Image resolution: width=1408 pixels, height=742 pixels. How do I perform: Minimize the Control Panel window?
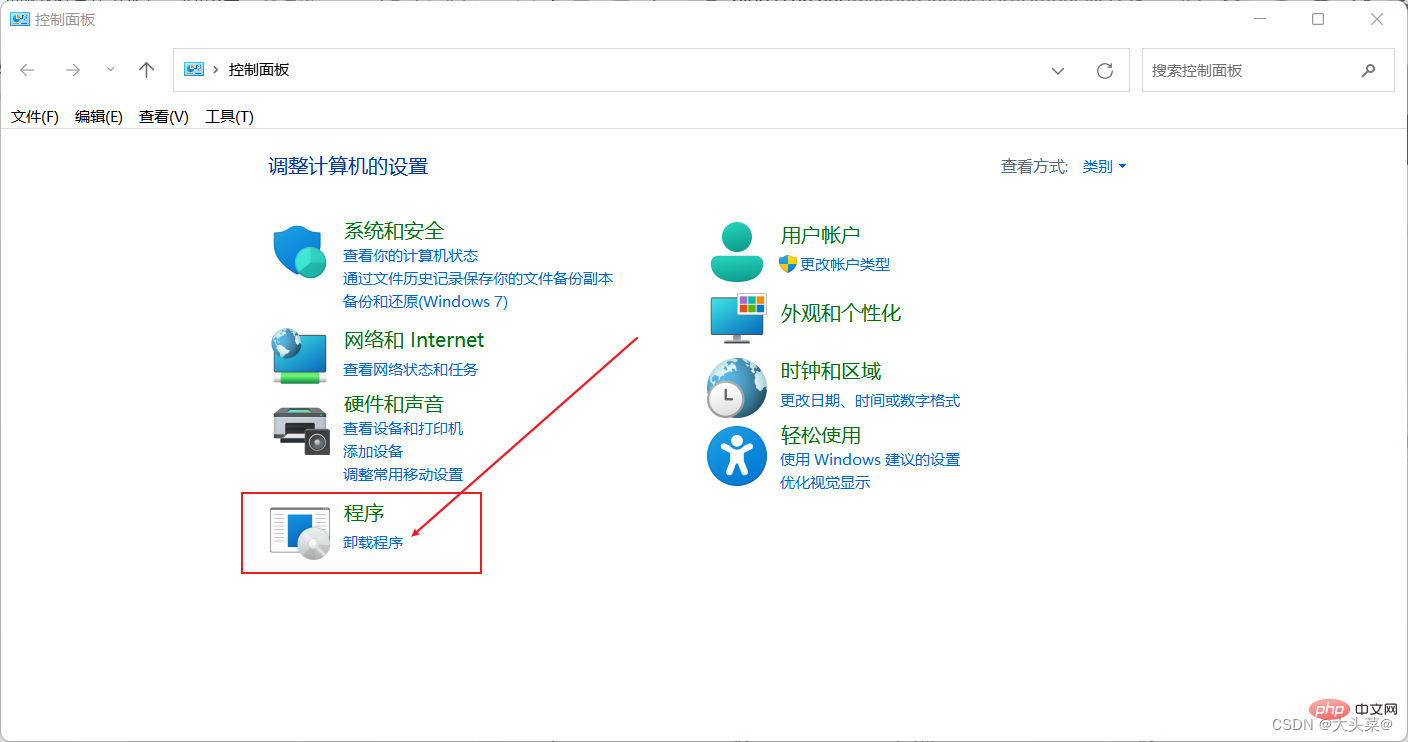pyautogui.click(x=1259, y=19)
